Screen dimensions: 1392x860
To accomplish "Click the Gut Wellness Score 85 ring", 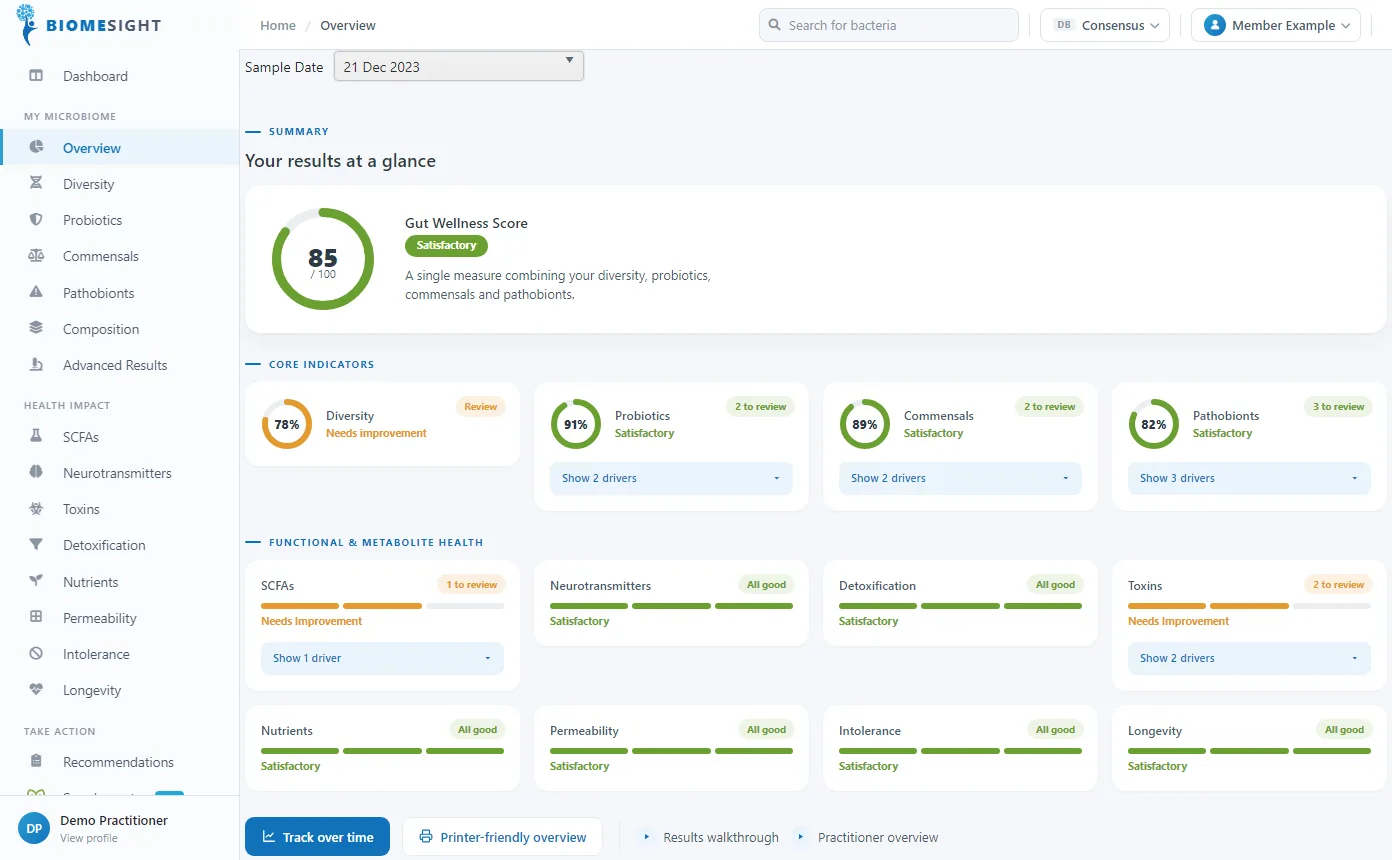I will coord(323,259).
